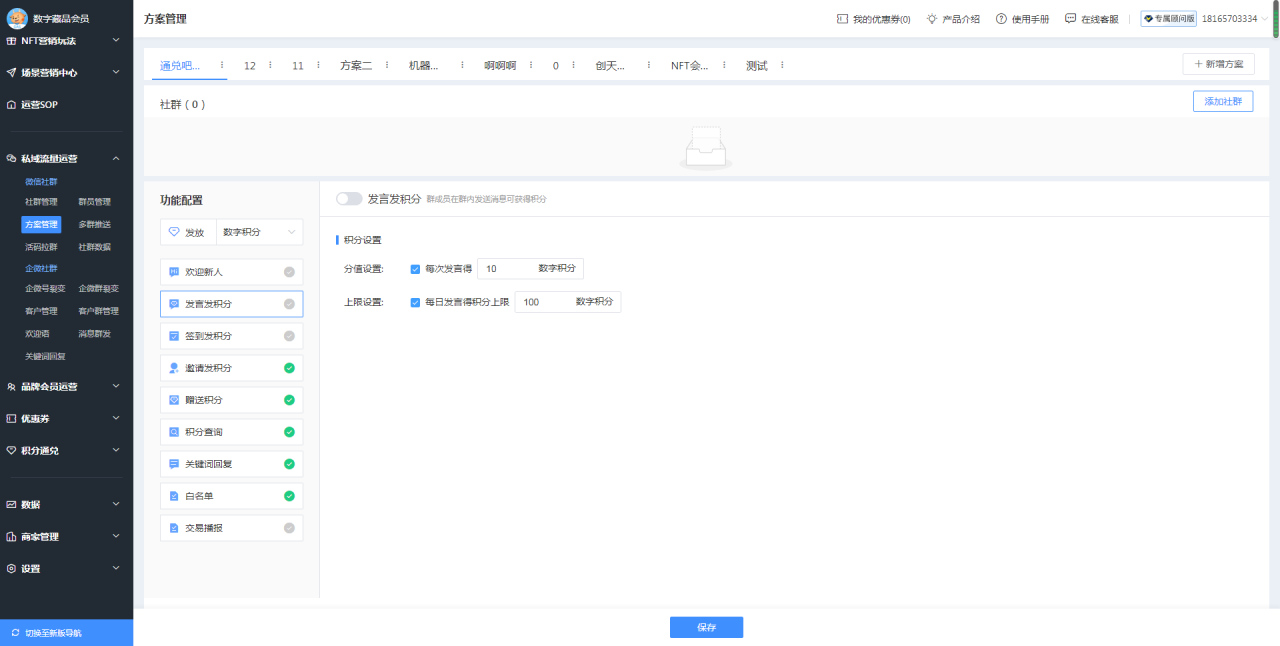This screenshot has width=1280, height=646.
Task: Uncheck the 每日发言获得积分上限 checkbox
Action: (x=415, y=301)
